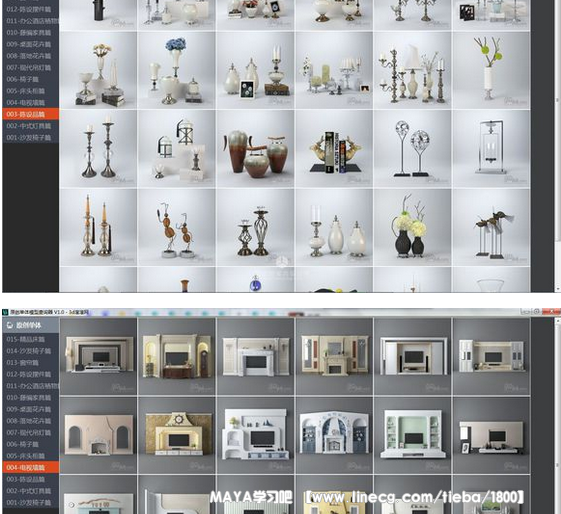Image resolution: width=561 pixels, height=514 pixels.
Task: Click the lower window scrollbar up arrow
Action: pyautogui.click(x=557, y=322)
